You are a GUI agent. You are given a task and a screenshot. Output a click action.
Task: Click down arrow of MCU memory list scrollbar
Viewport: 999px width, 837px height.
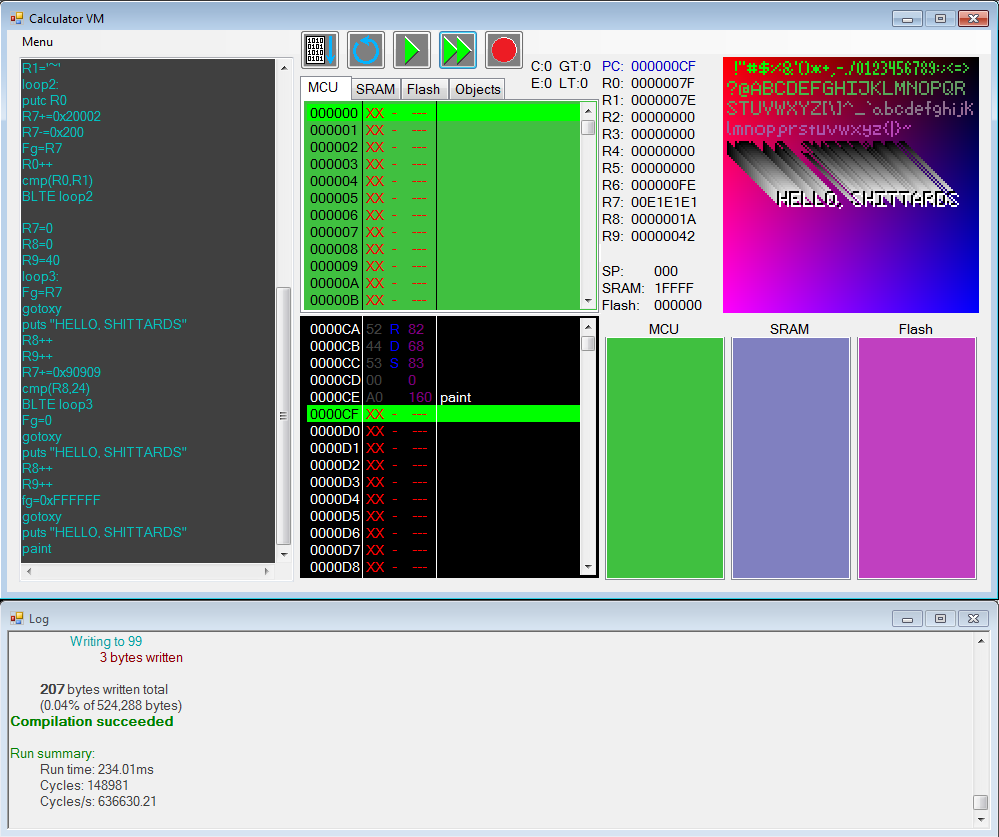tap(588, 301)
